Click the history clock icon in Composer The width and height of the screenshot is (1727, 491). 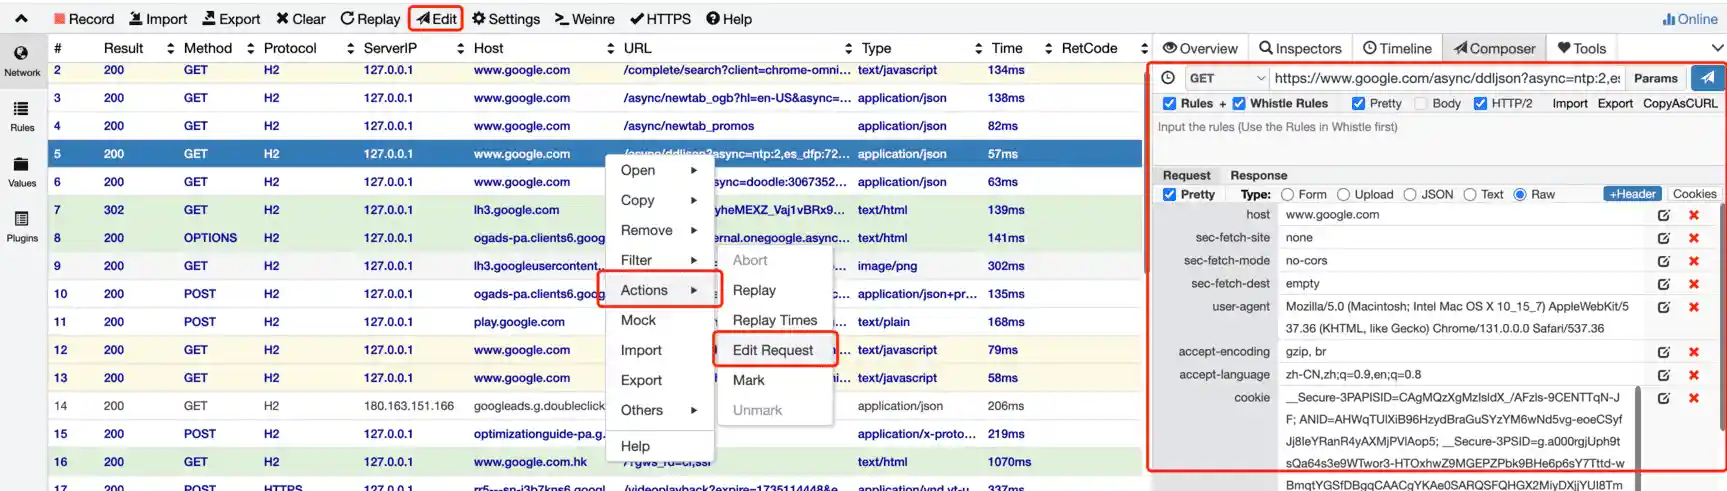coord(1167,78)
